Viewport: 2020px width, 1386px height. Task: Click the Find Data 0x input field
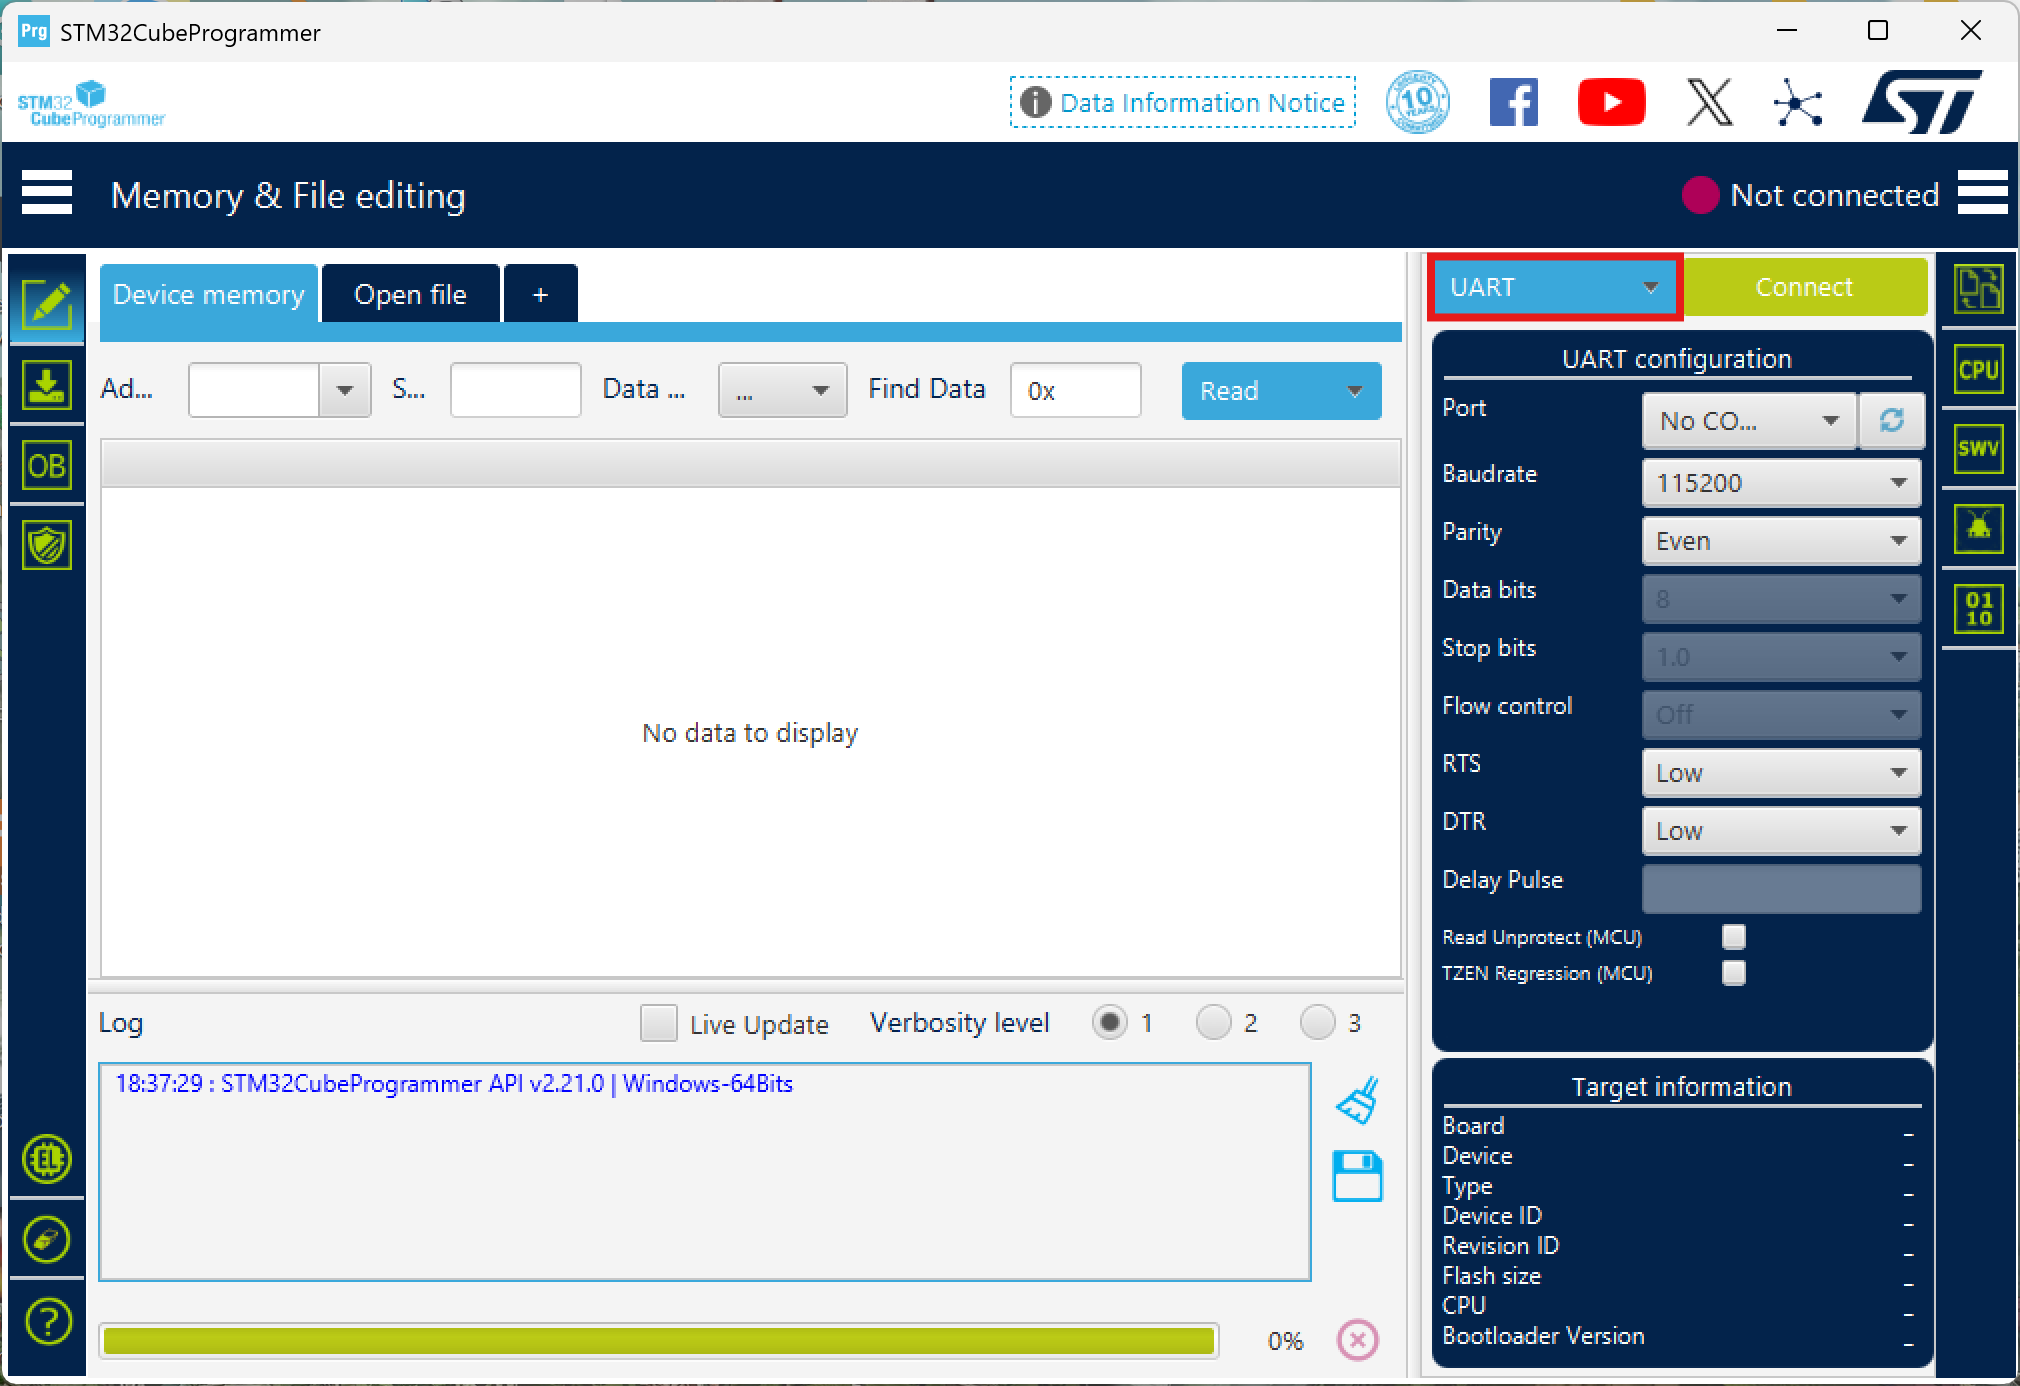click(x=1075, y=390)
